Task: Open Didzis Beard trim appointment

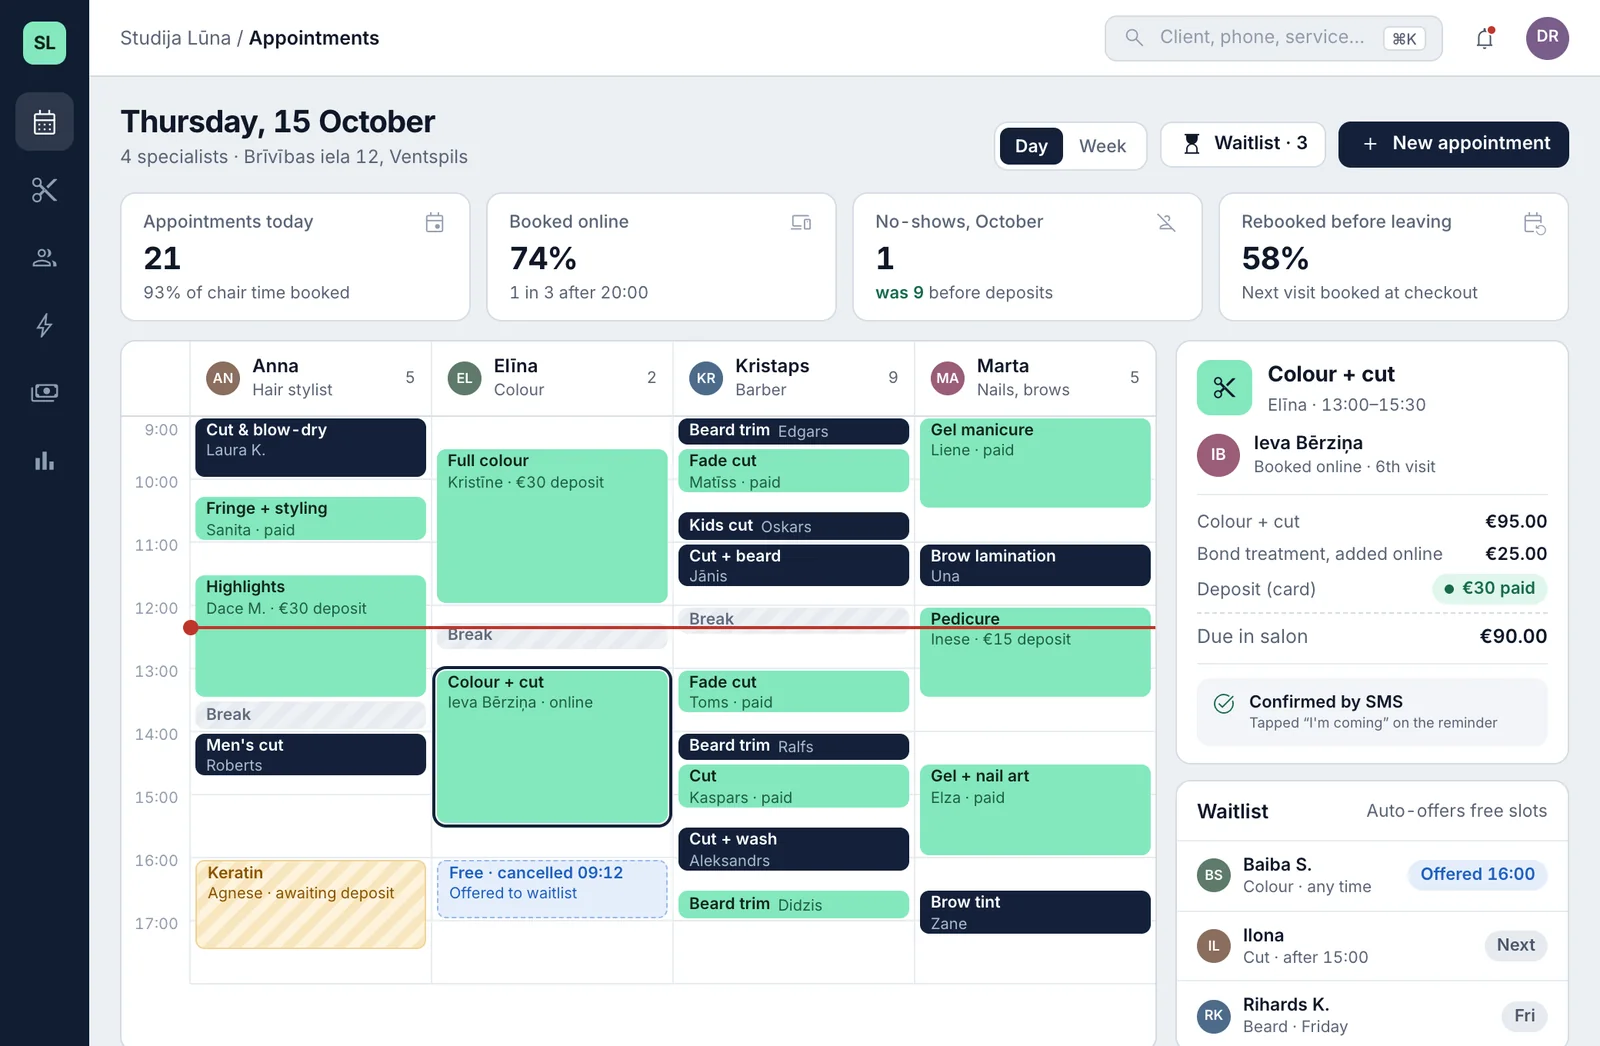Action: point(793,904)
